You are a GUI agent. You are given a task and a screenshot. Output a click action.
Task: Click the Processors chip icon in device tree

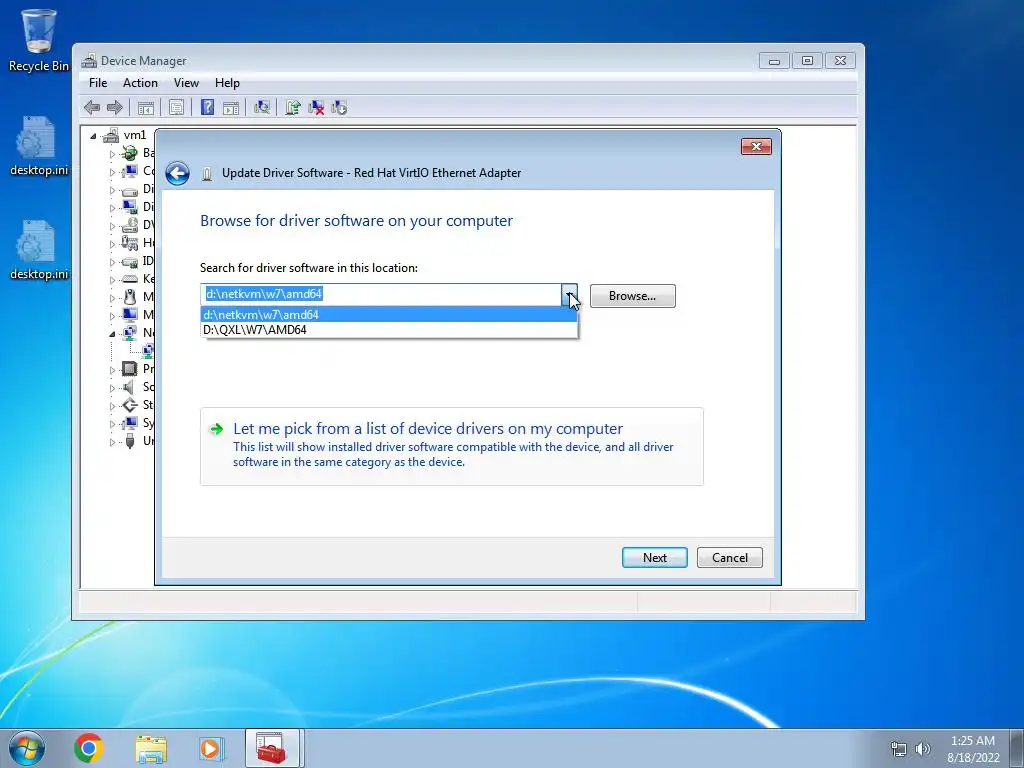tap(130, 369)
